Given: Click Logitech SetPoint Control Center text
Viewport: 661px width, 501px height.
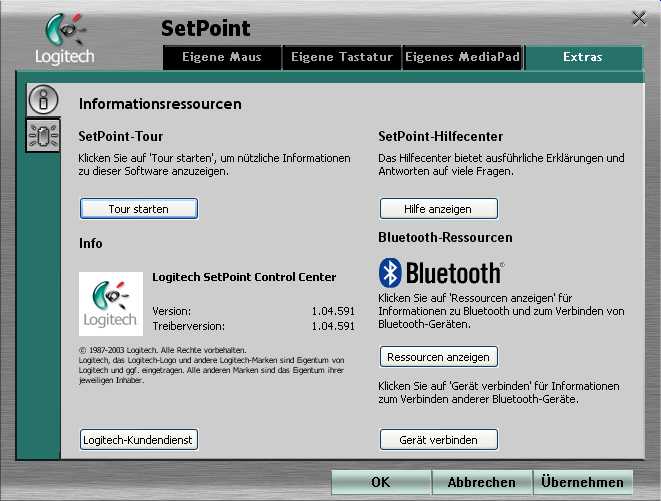Looking at the screenshot, I should click(x=244, y=277).
